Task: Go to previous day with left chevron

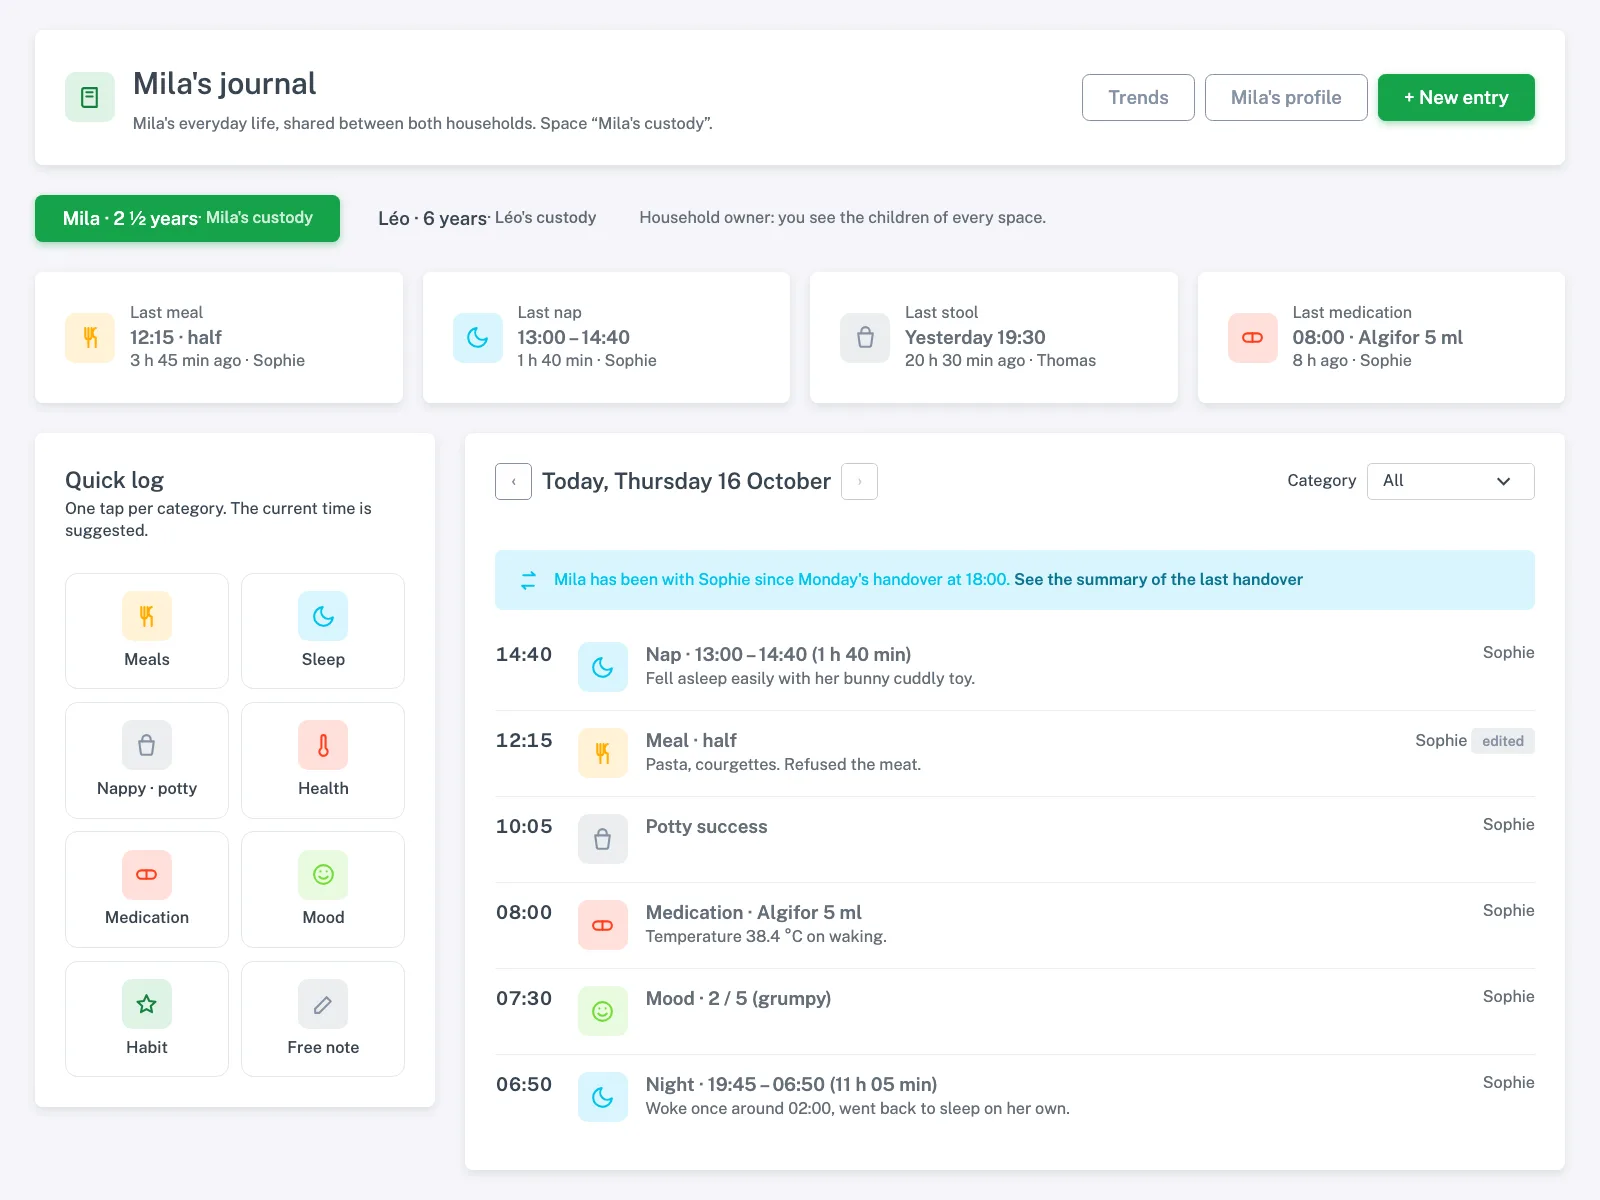Action: coord(513,481)
